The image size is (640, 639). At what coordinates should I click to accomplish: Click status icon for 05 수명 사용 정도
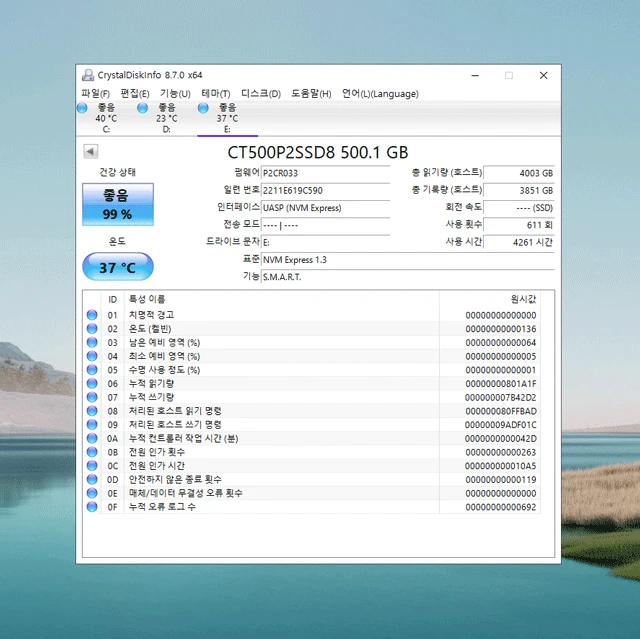pos(92,370)
